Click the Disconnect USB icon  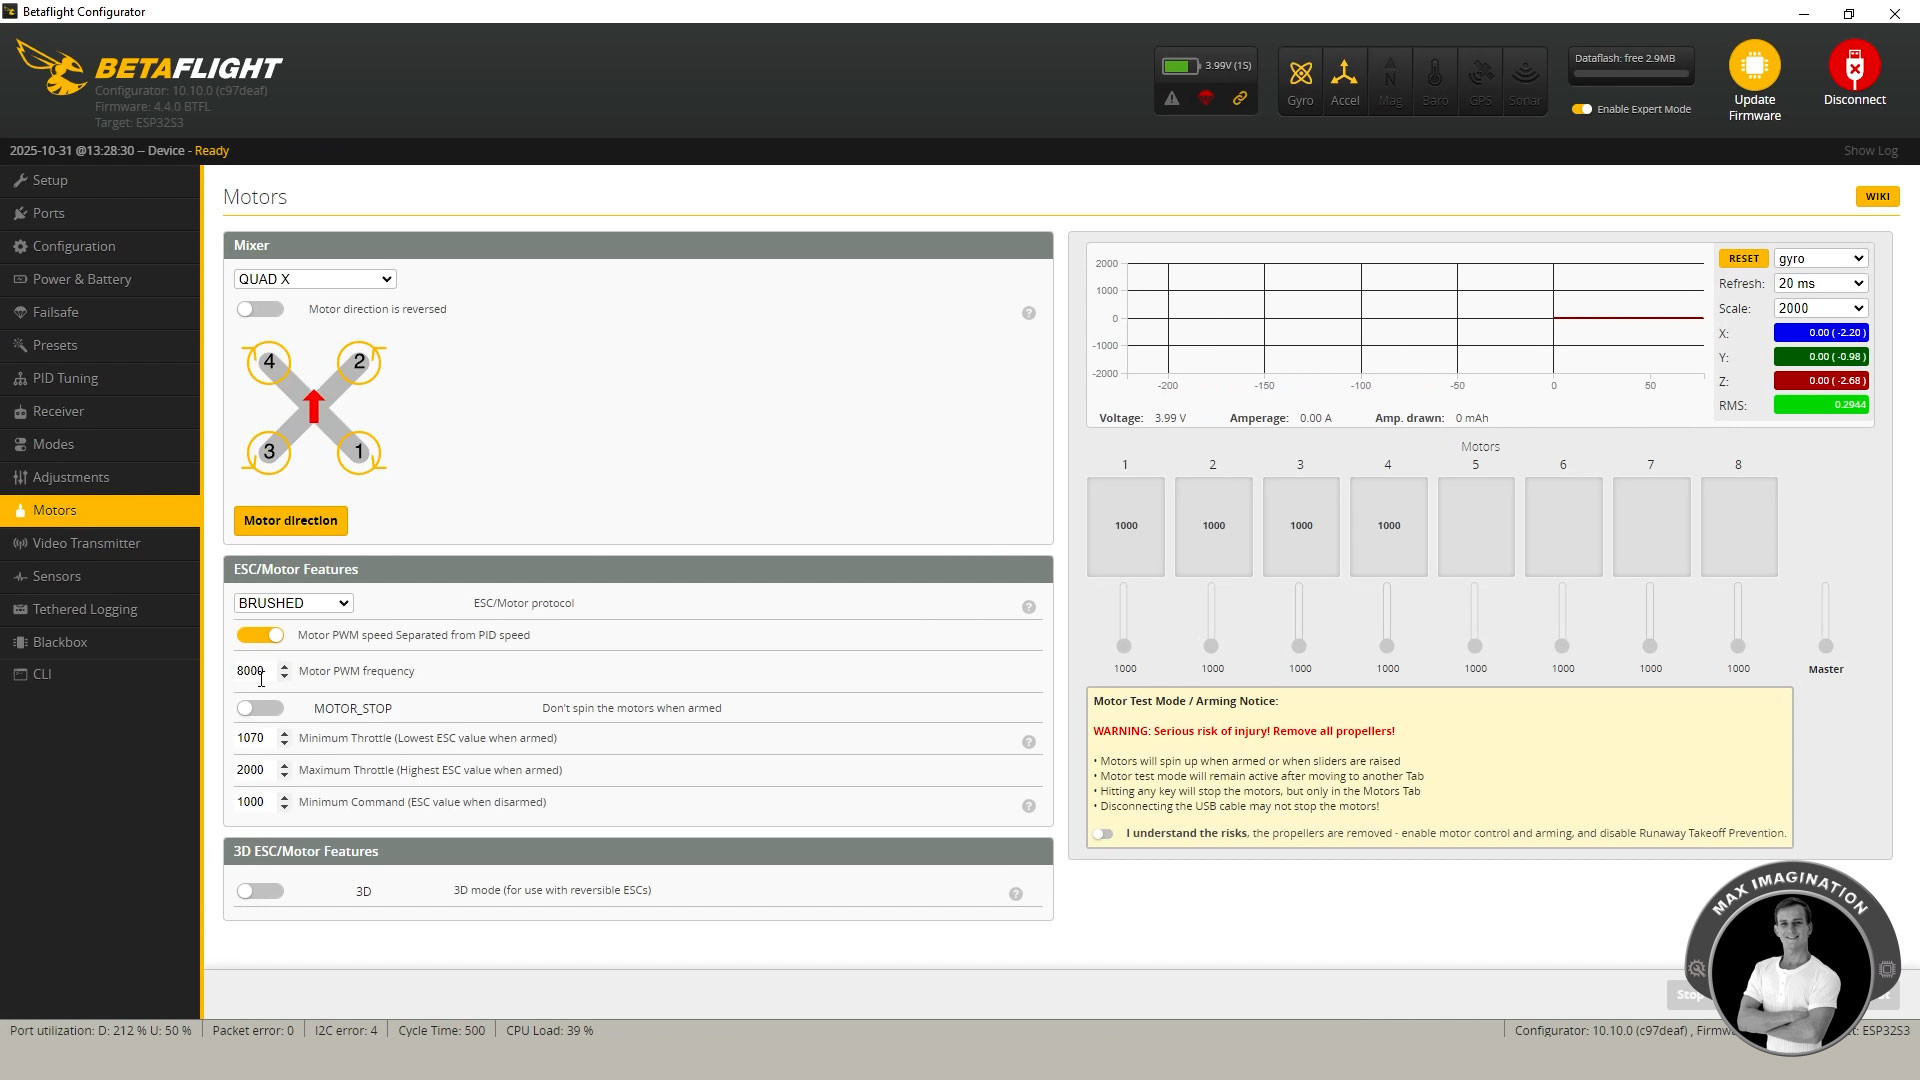pyautogui.click(x=1854, y=66)
